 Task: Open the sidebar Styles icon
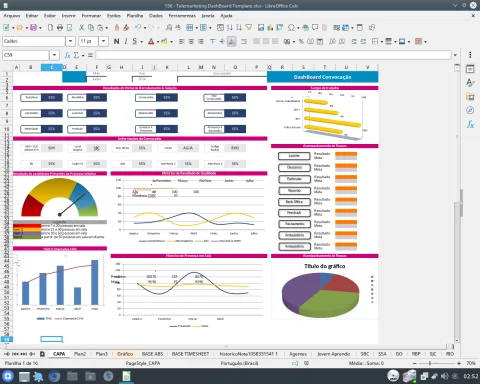tap(470, 83)
